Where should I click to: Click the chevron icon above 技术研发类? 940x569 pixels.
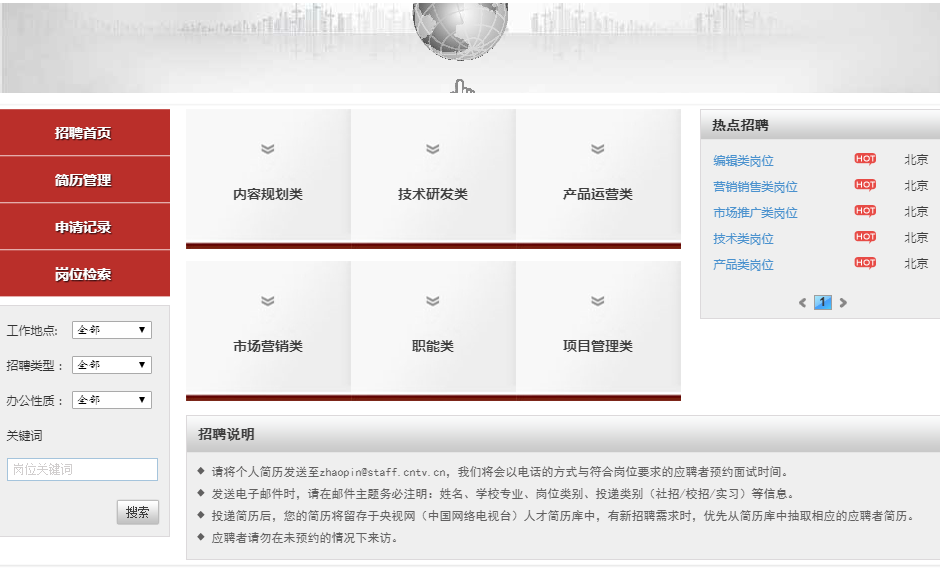tap(433, 149)
